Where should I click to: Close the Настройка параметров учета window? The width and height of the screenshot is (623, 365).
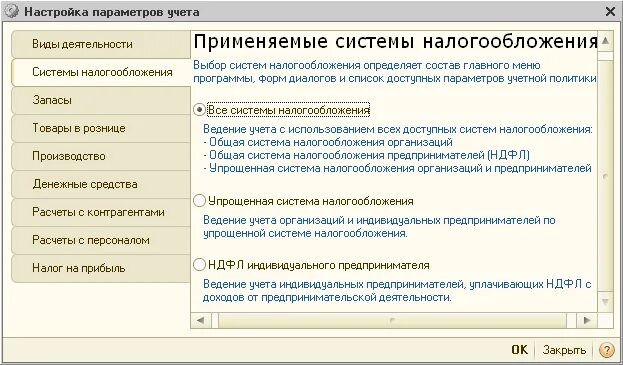click(610, 12)
